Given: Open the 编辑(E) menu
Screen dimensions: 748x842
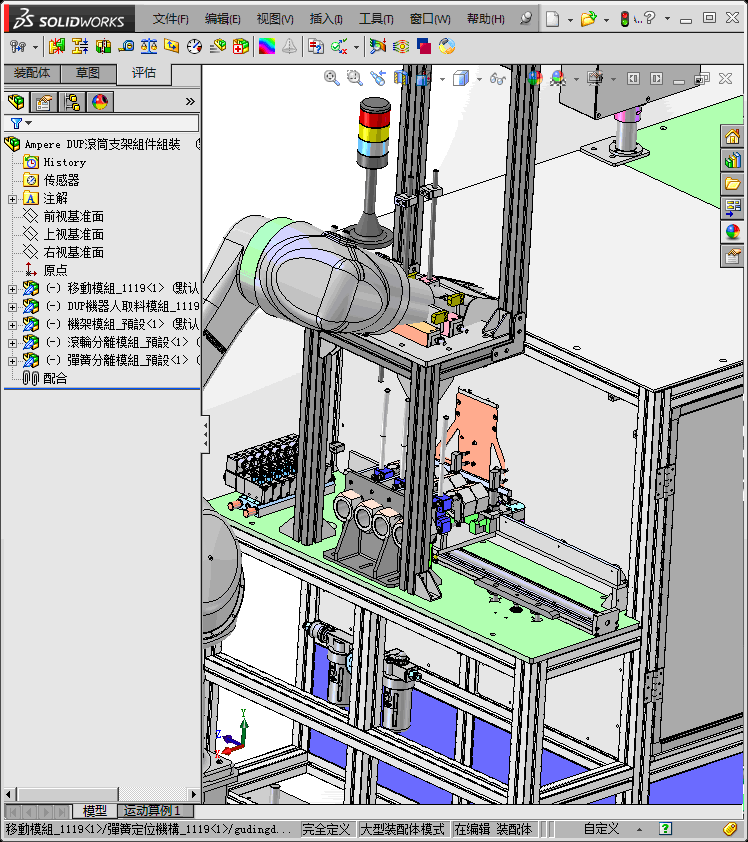Looking at the screenshot, I should pos(222,19).
